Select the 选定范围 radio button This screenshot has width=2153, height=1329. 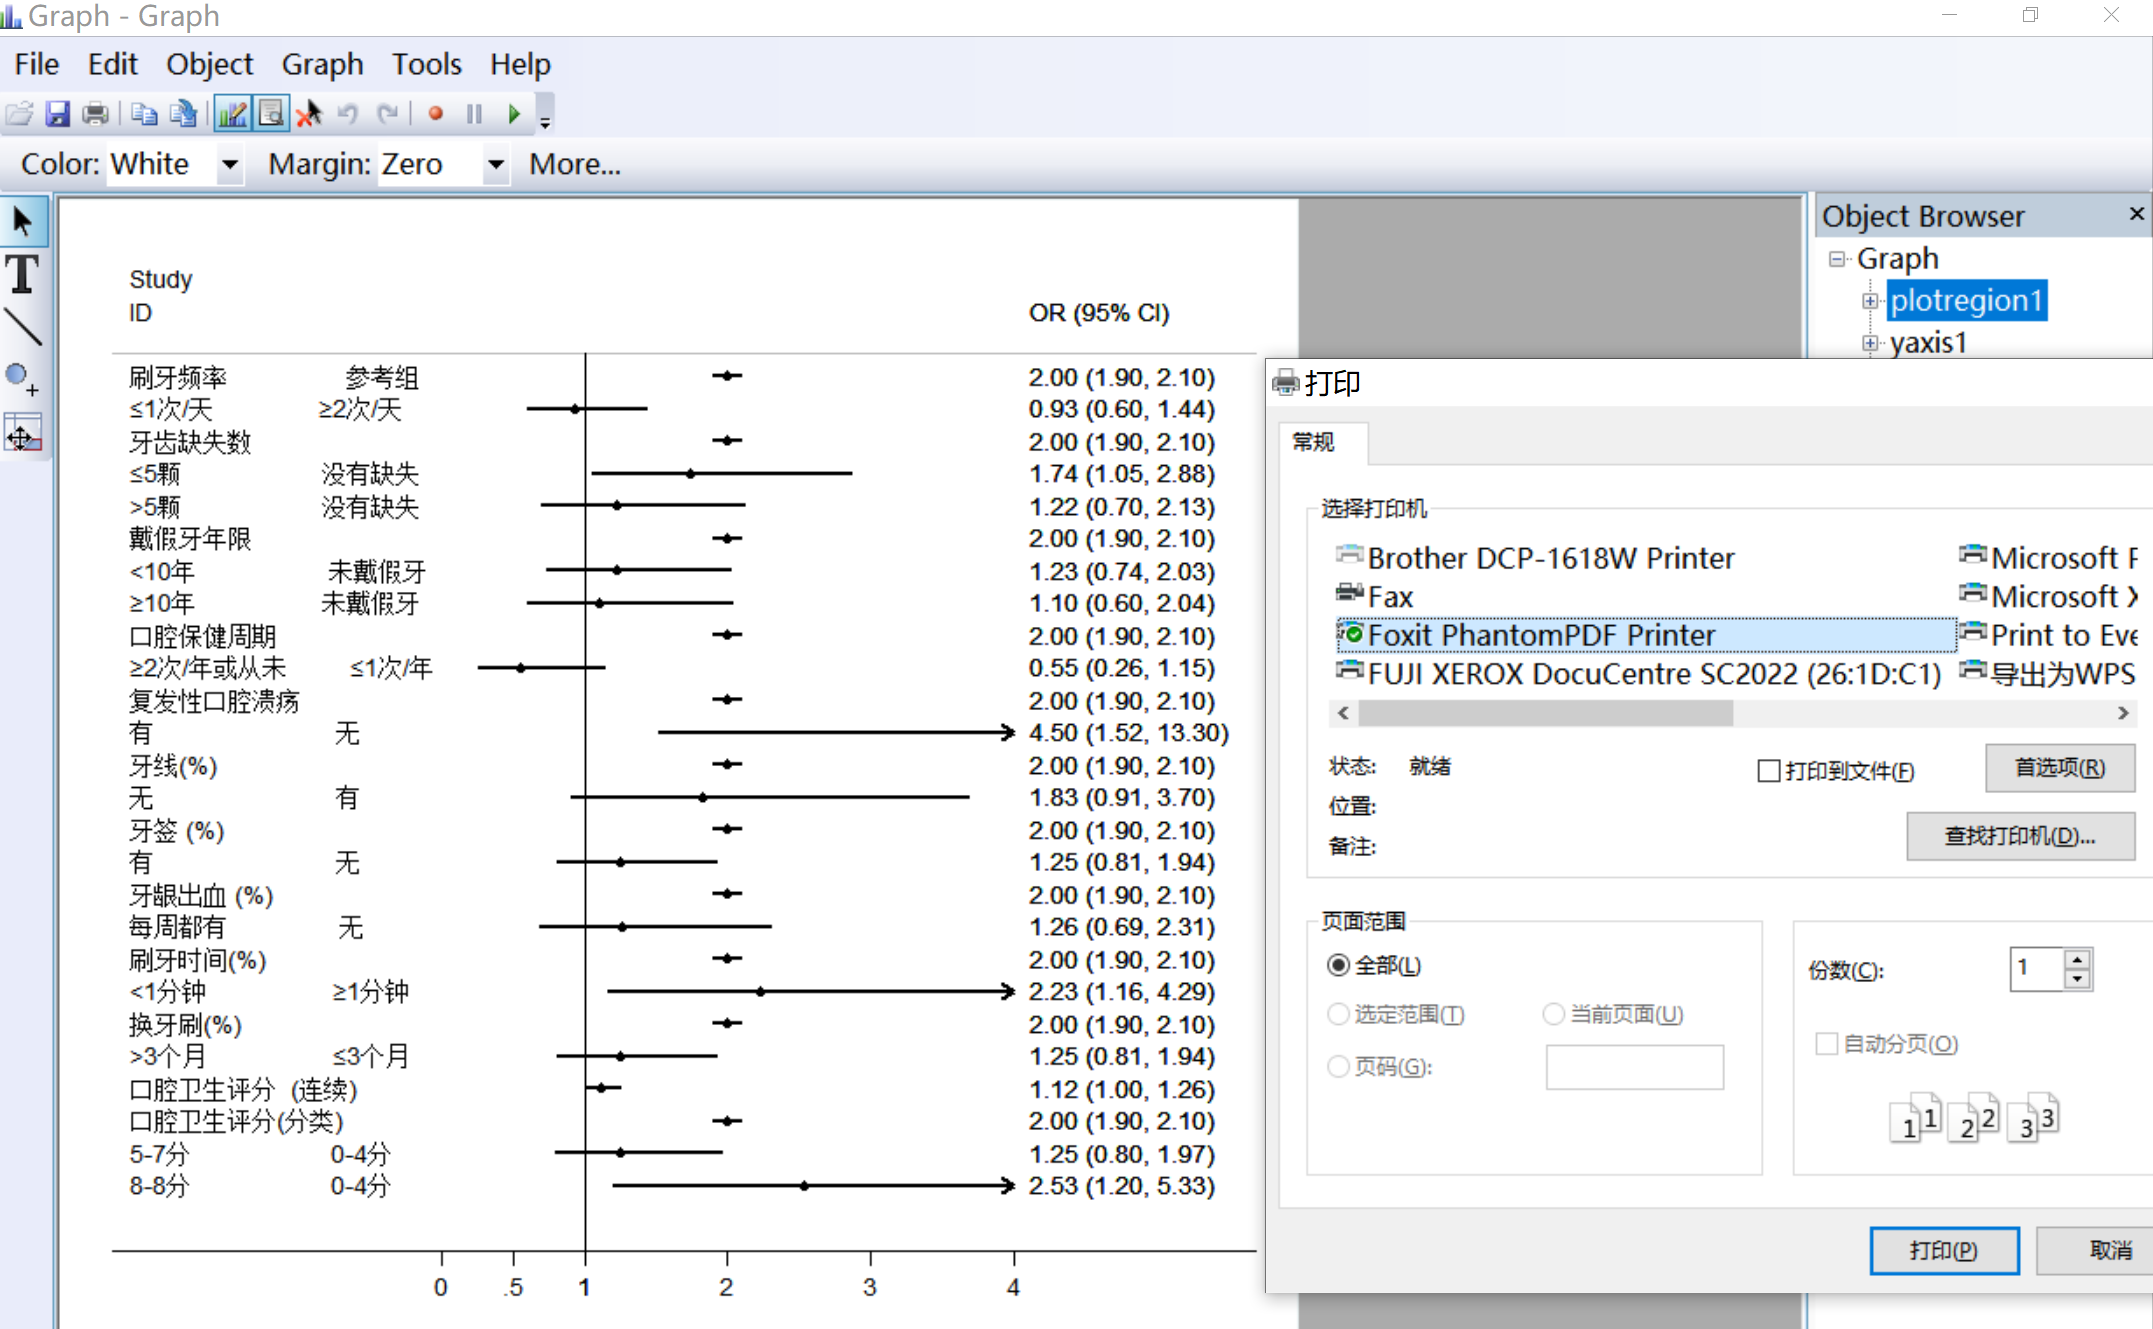point(1338,1014)
